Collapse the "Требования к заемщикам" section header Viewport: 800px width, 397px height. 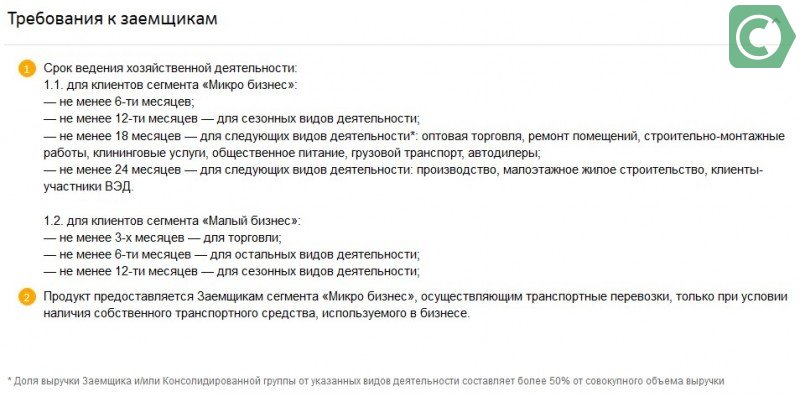(x=112, y=19)
